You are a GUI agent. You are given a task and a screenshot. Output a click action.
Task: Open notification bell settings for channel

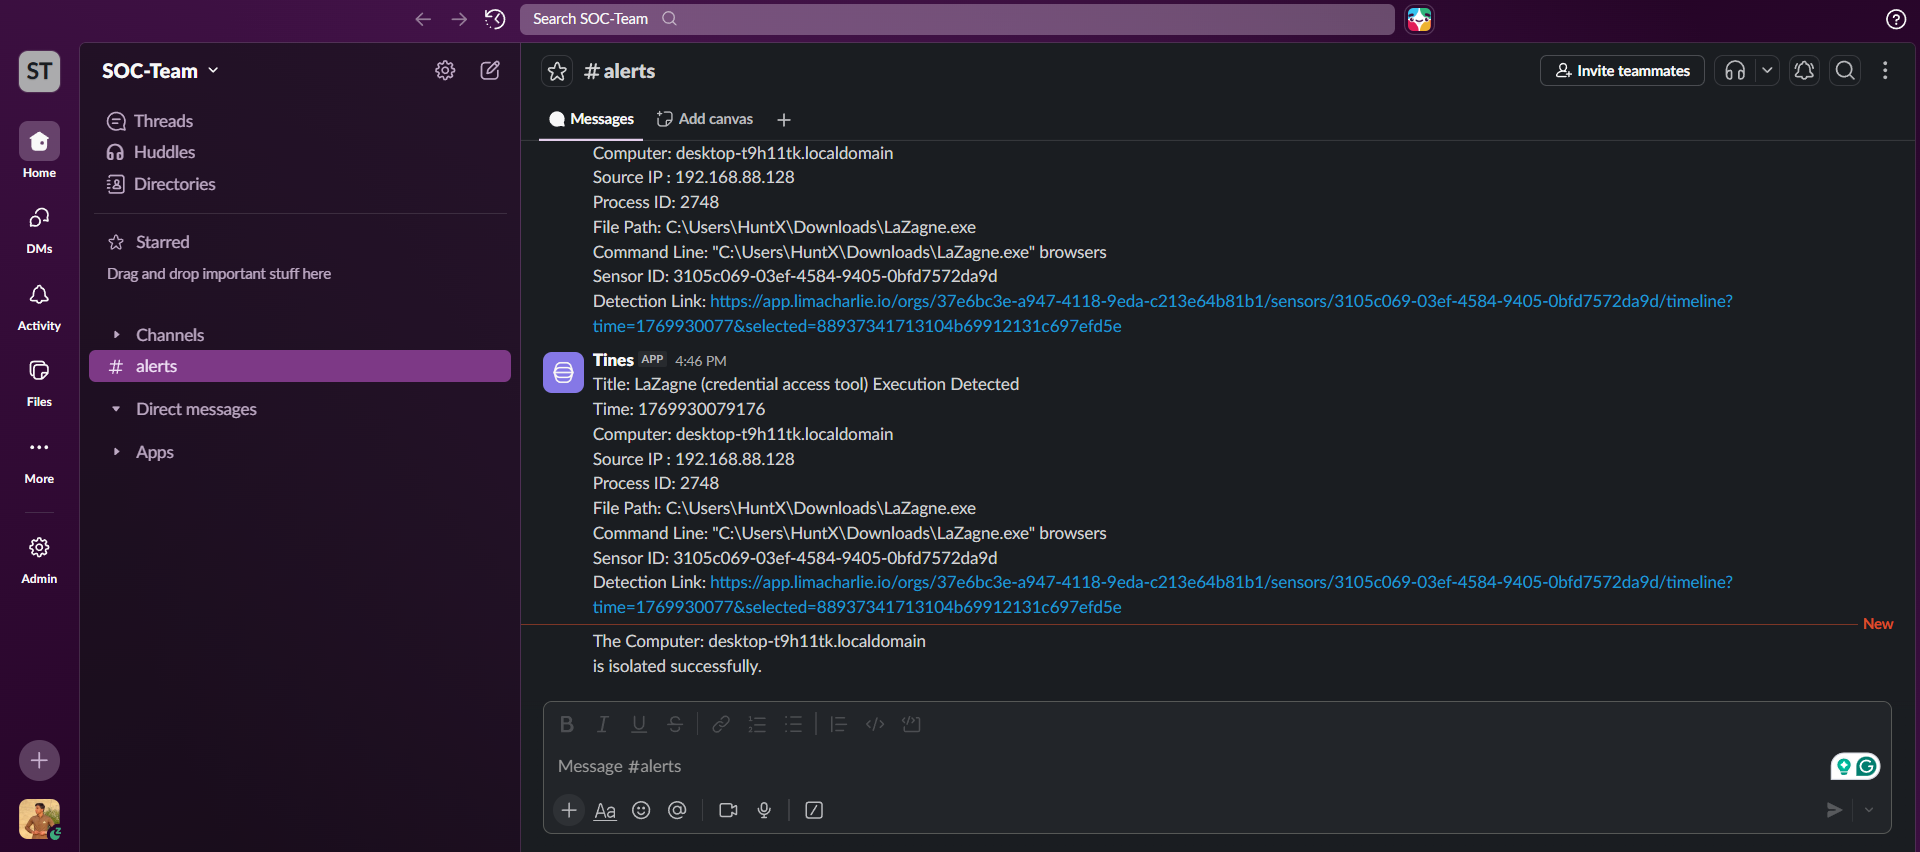[1804, 71]
